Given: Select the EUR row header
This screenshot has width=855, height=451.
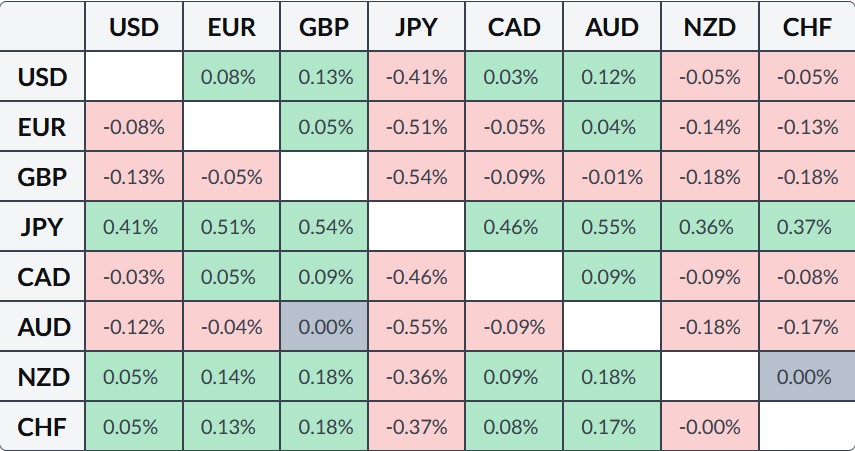Looking at the screenshot, I should pyautogui.click(x=42, y=127).
